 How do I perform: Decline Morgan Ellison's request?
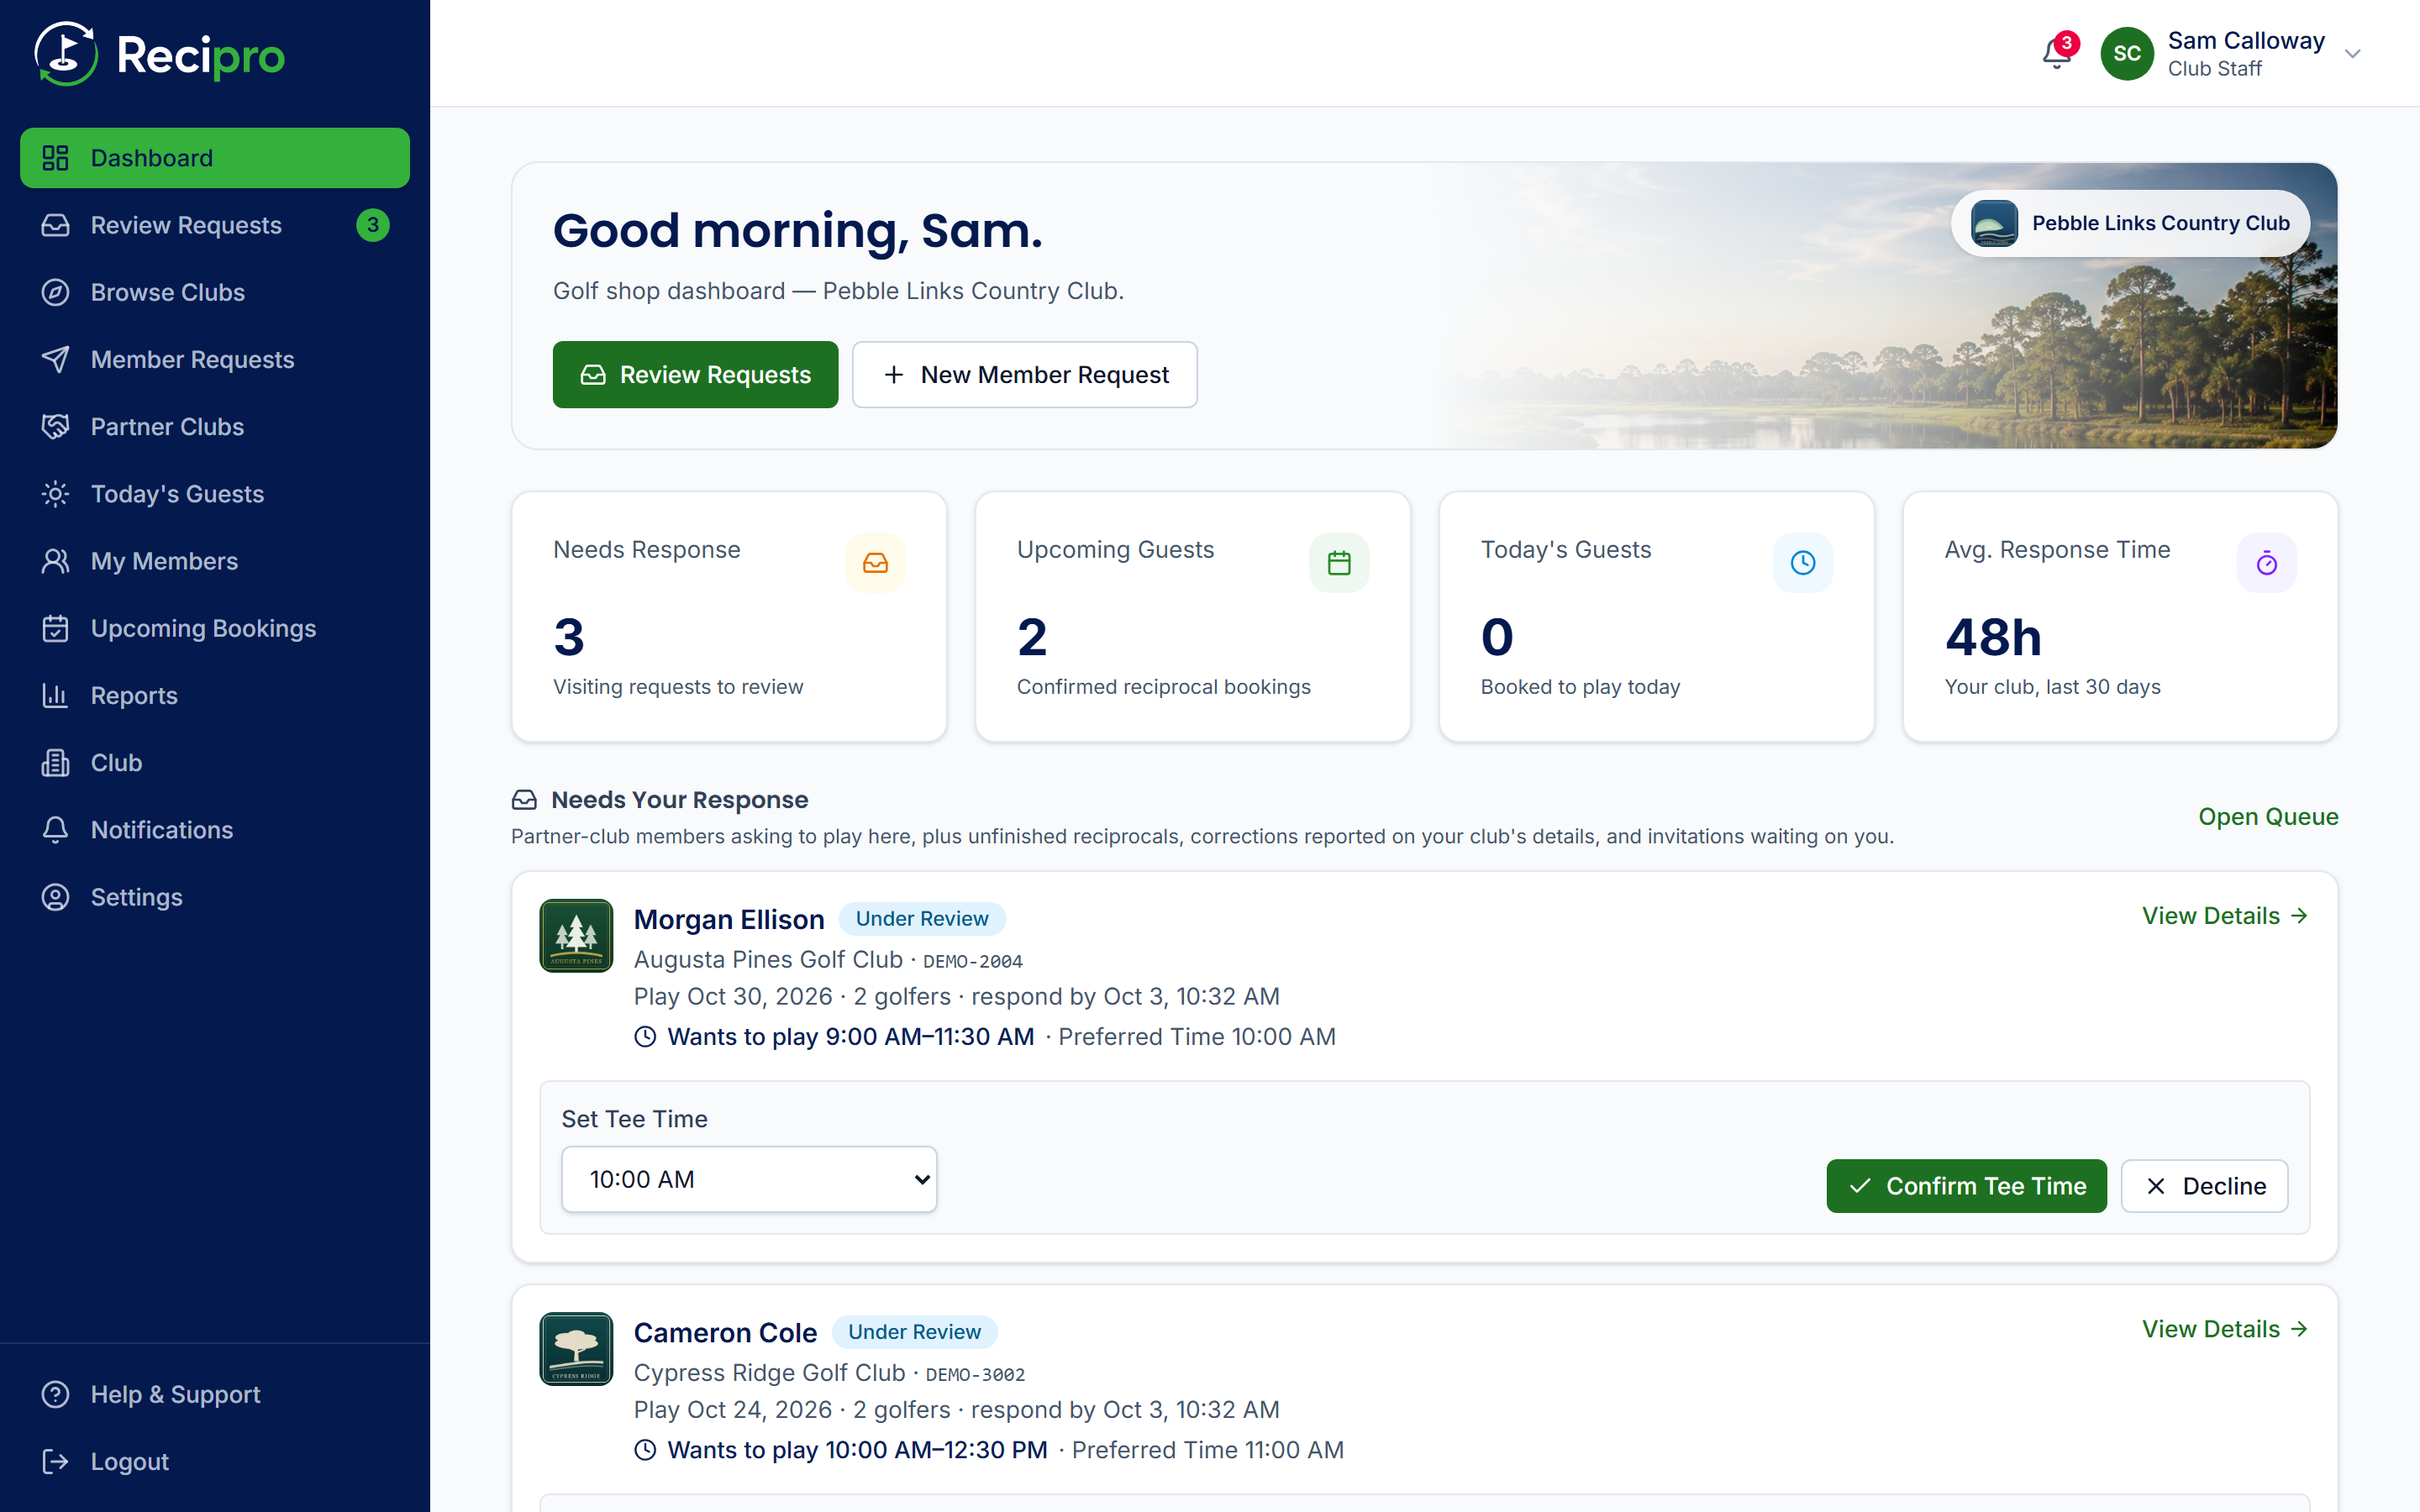click(2204, 1186)
